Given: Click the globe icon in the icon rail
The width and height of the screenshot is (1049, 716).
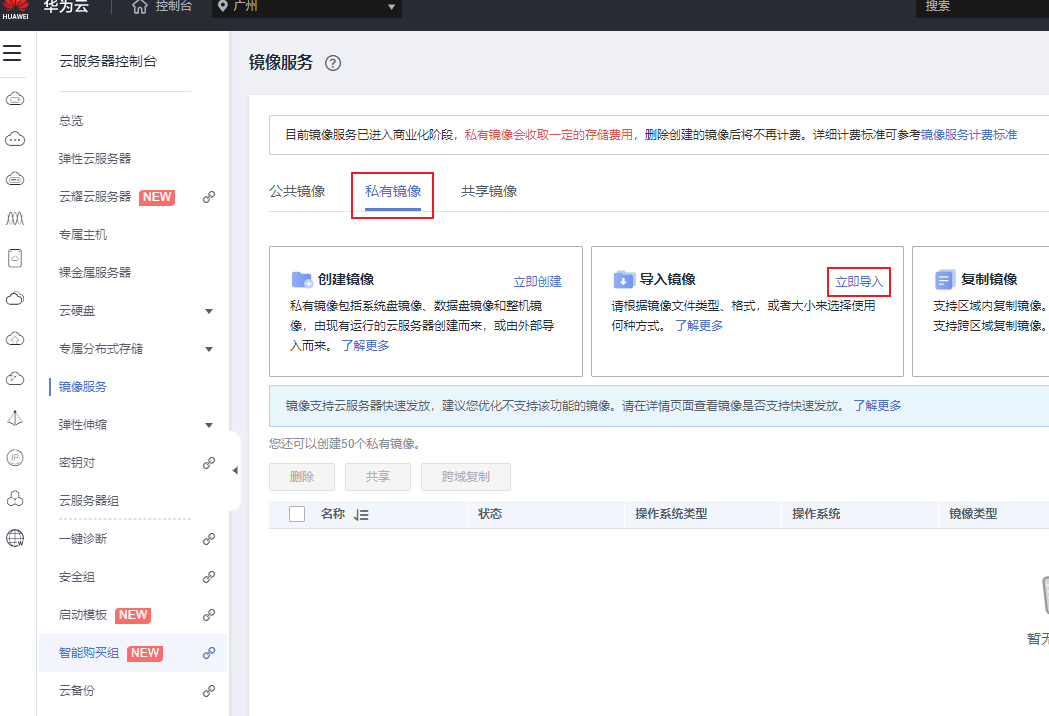Looking at the screenshot, I should (14, 538).
